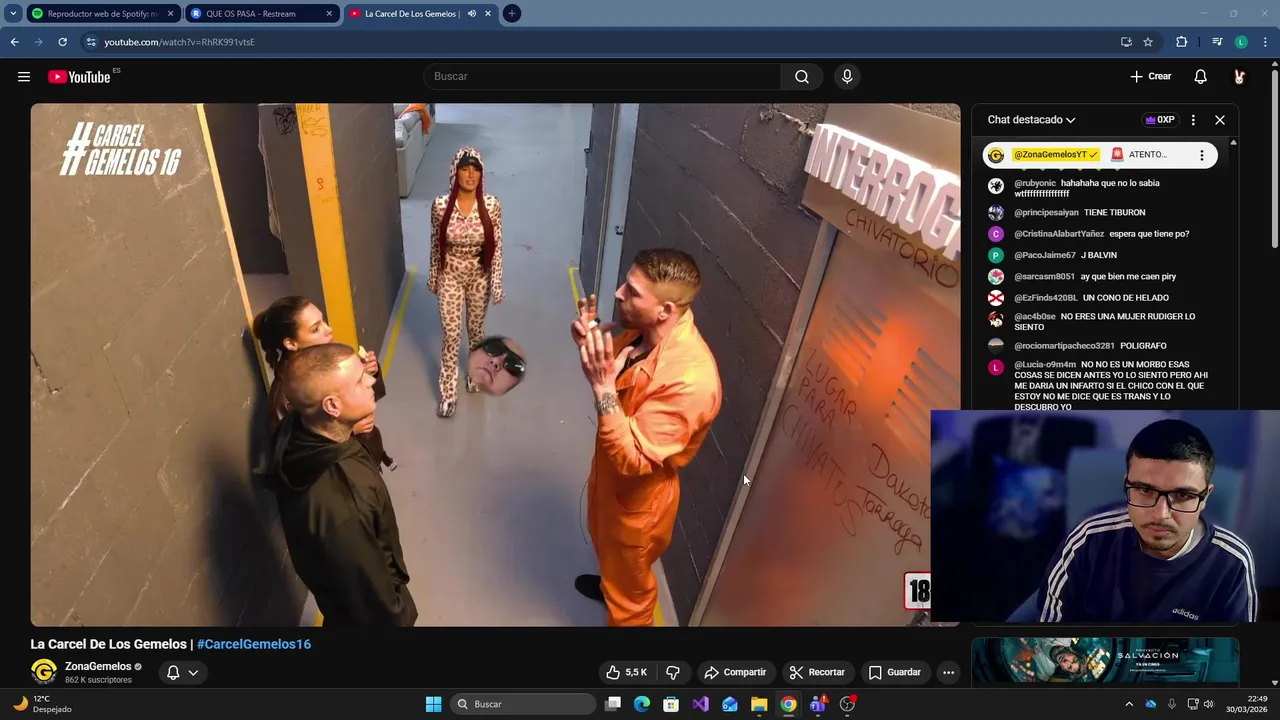Image resolution: width=1280 pixels, height=720 pixels.
Task: Show hidden system tray icons chevron
Action: pyautogui.click(x=1129, y=704)
